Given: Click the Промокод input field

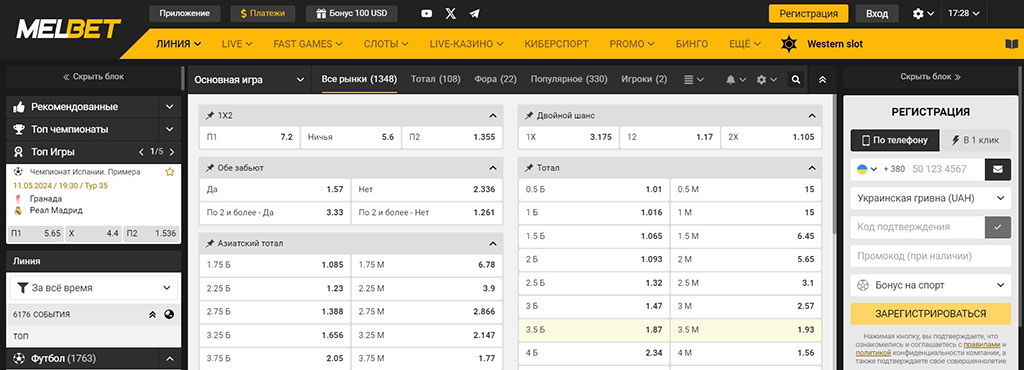Looking at the screenshot, I should 931,256.
